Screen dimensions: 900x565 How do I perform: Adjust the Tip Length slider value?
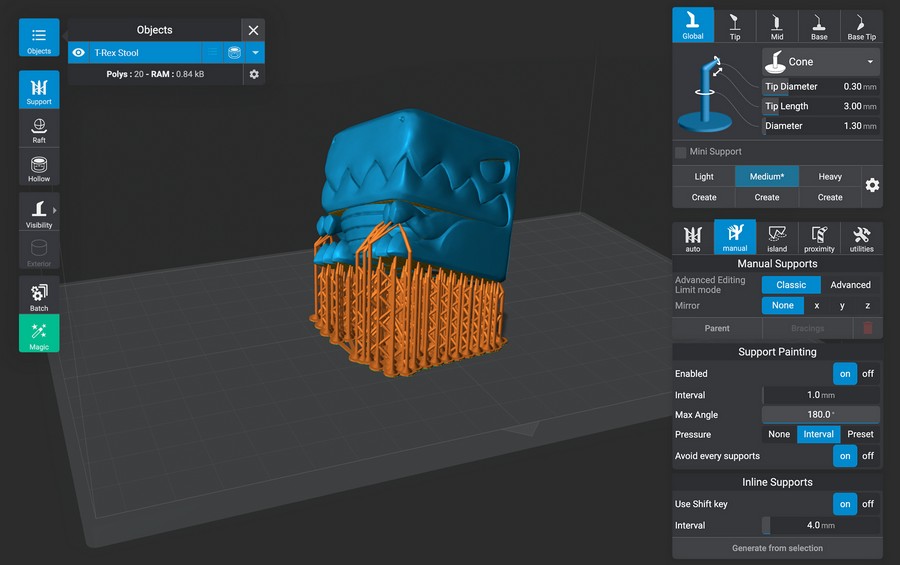821,106
